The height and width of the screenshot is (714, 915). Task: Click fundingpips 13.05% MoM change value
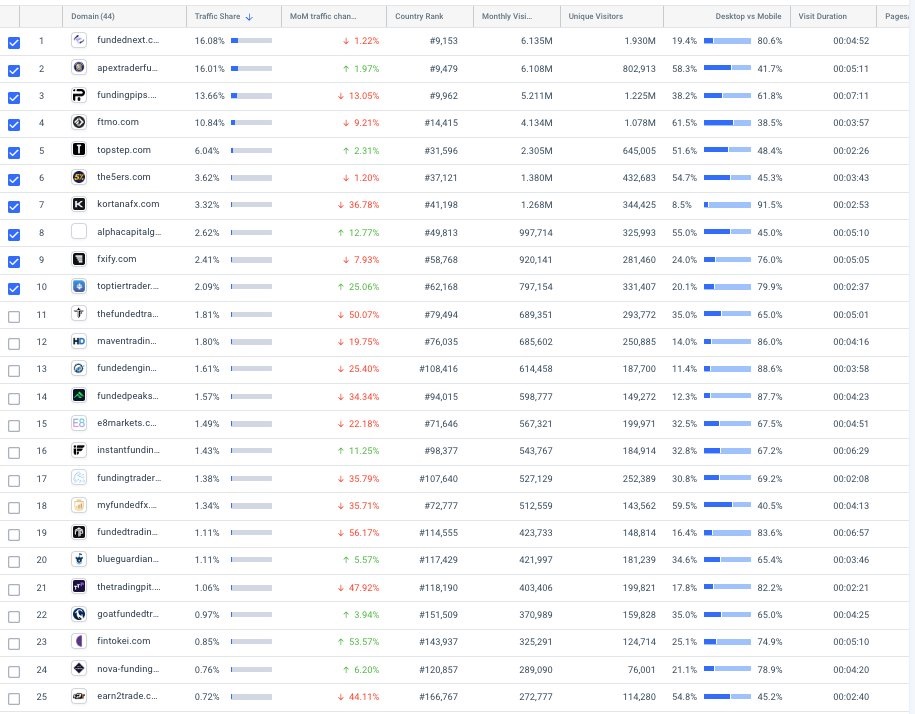pos(364,96)
